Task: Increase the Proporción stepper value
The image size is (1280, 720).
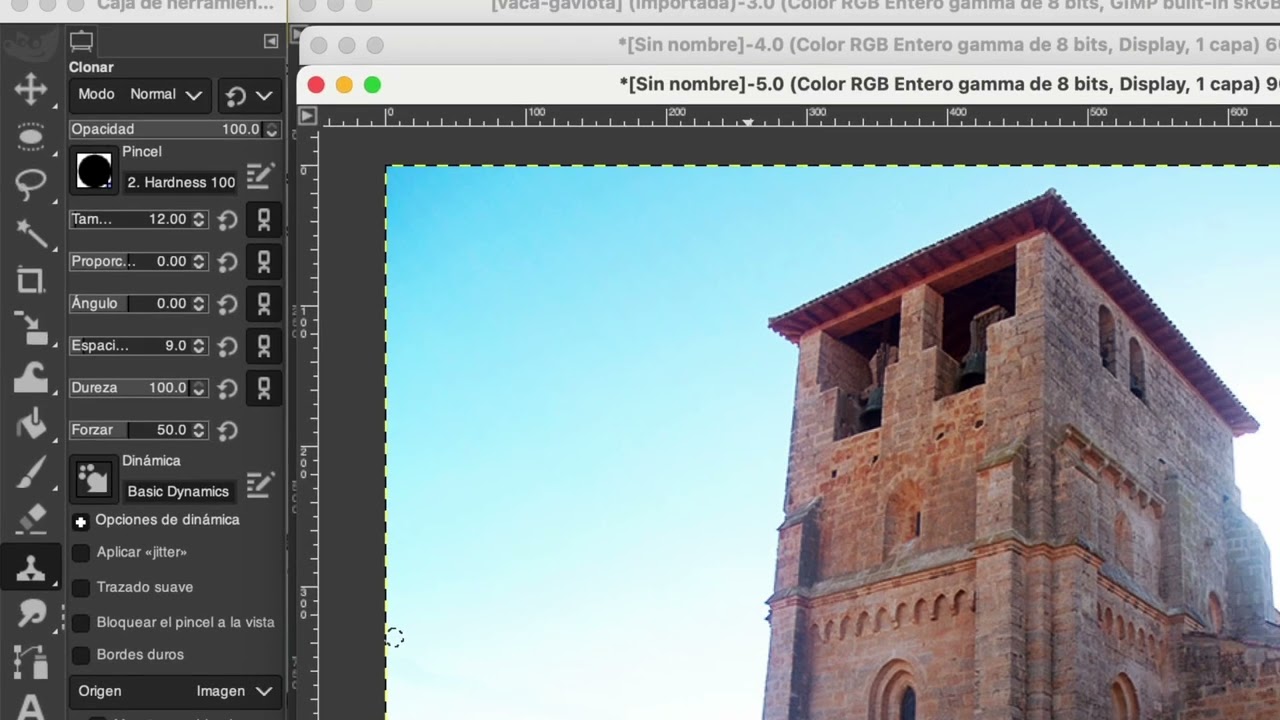Action: click(x=199, y=257)
